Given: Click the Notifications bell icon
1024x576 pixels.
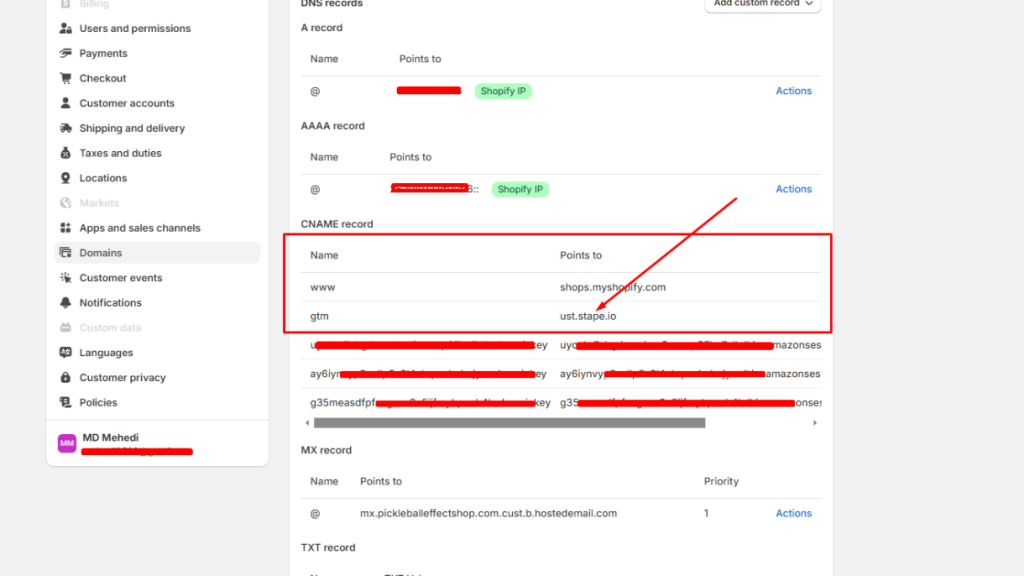Looking at the screenshot, I should (65, 302).
